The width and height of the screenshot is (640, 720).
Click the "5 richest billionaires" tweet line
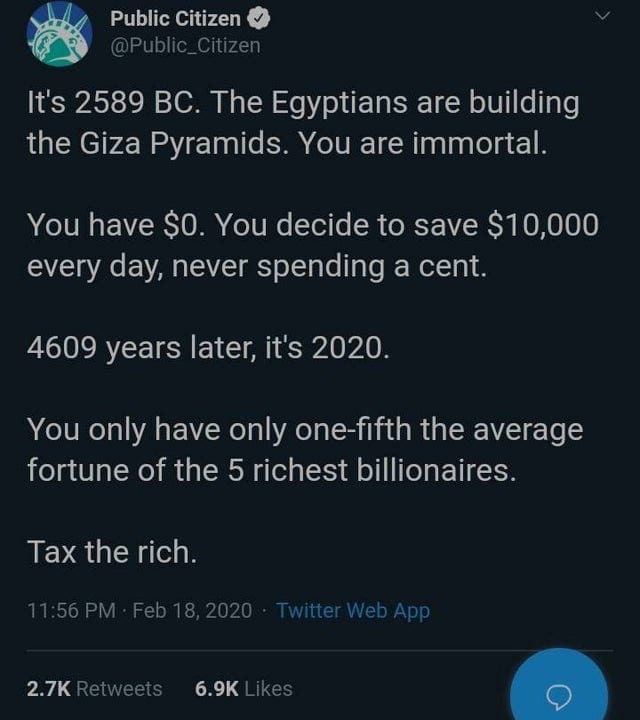click(x=272, y=469)
